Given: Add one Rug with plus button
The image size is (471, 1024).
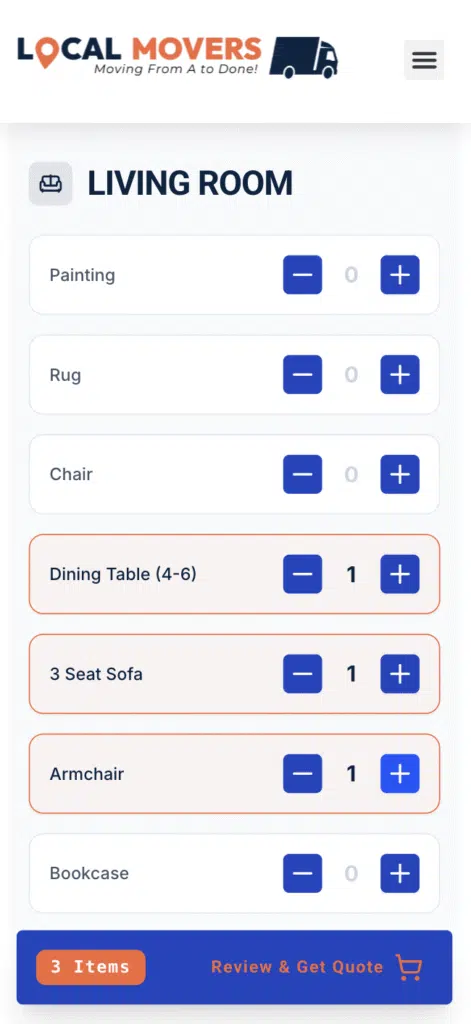Looking at the screenshot, I should [400, 375].
